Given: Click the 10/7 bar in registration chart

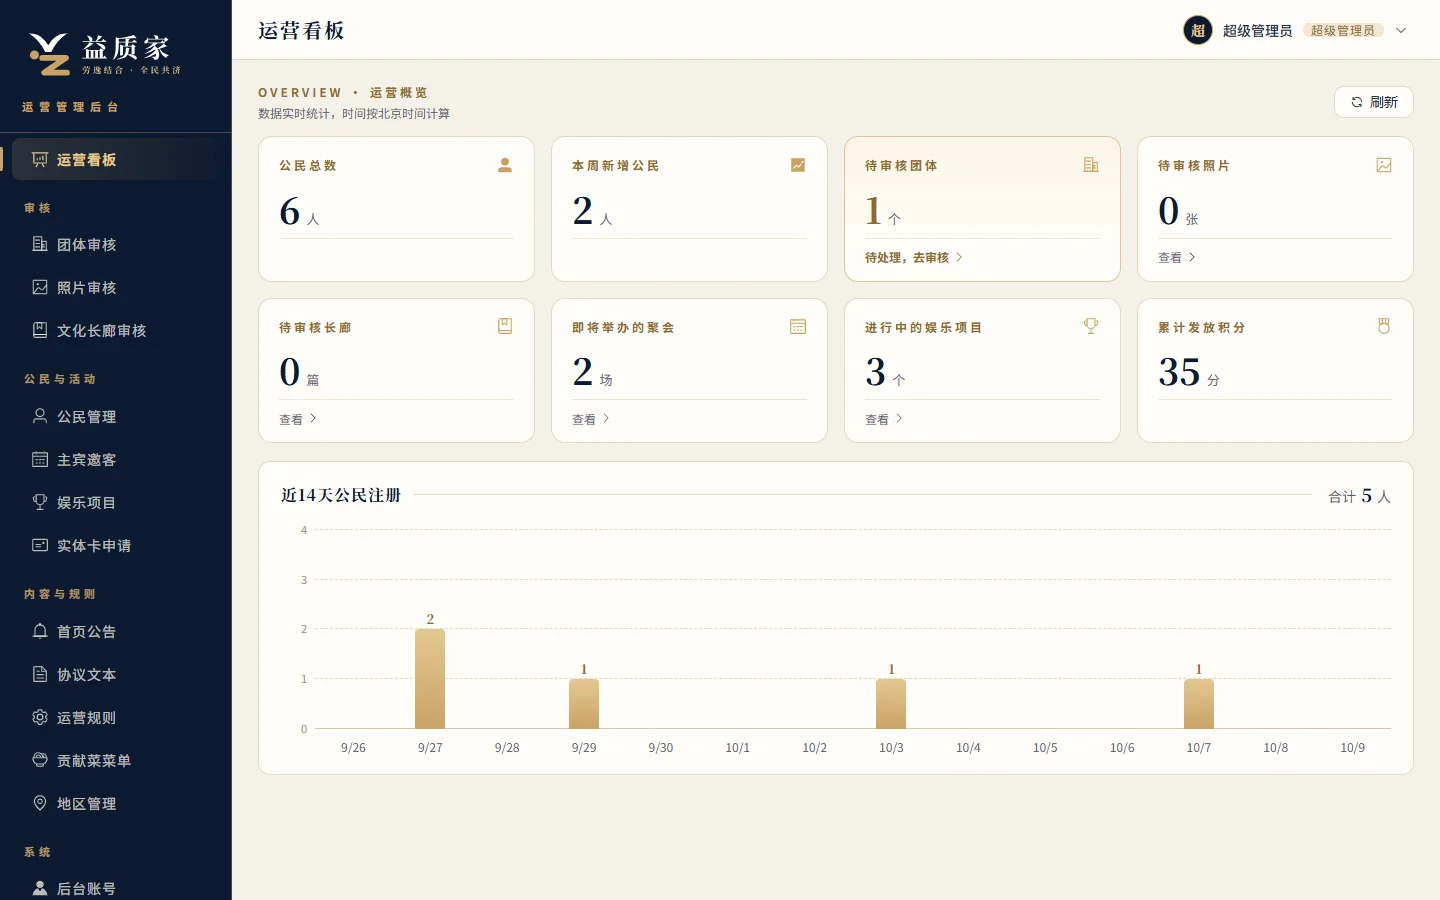Looking at the screenshot, I should [1199, 704].
